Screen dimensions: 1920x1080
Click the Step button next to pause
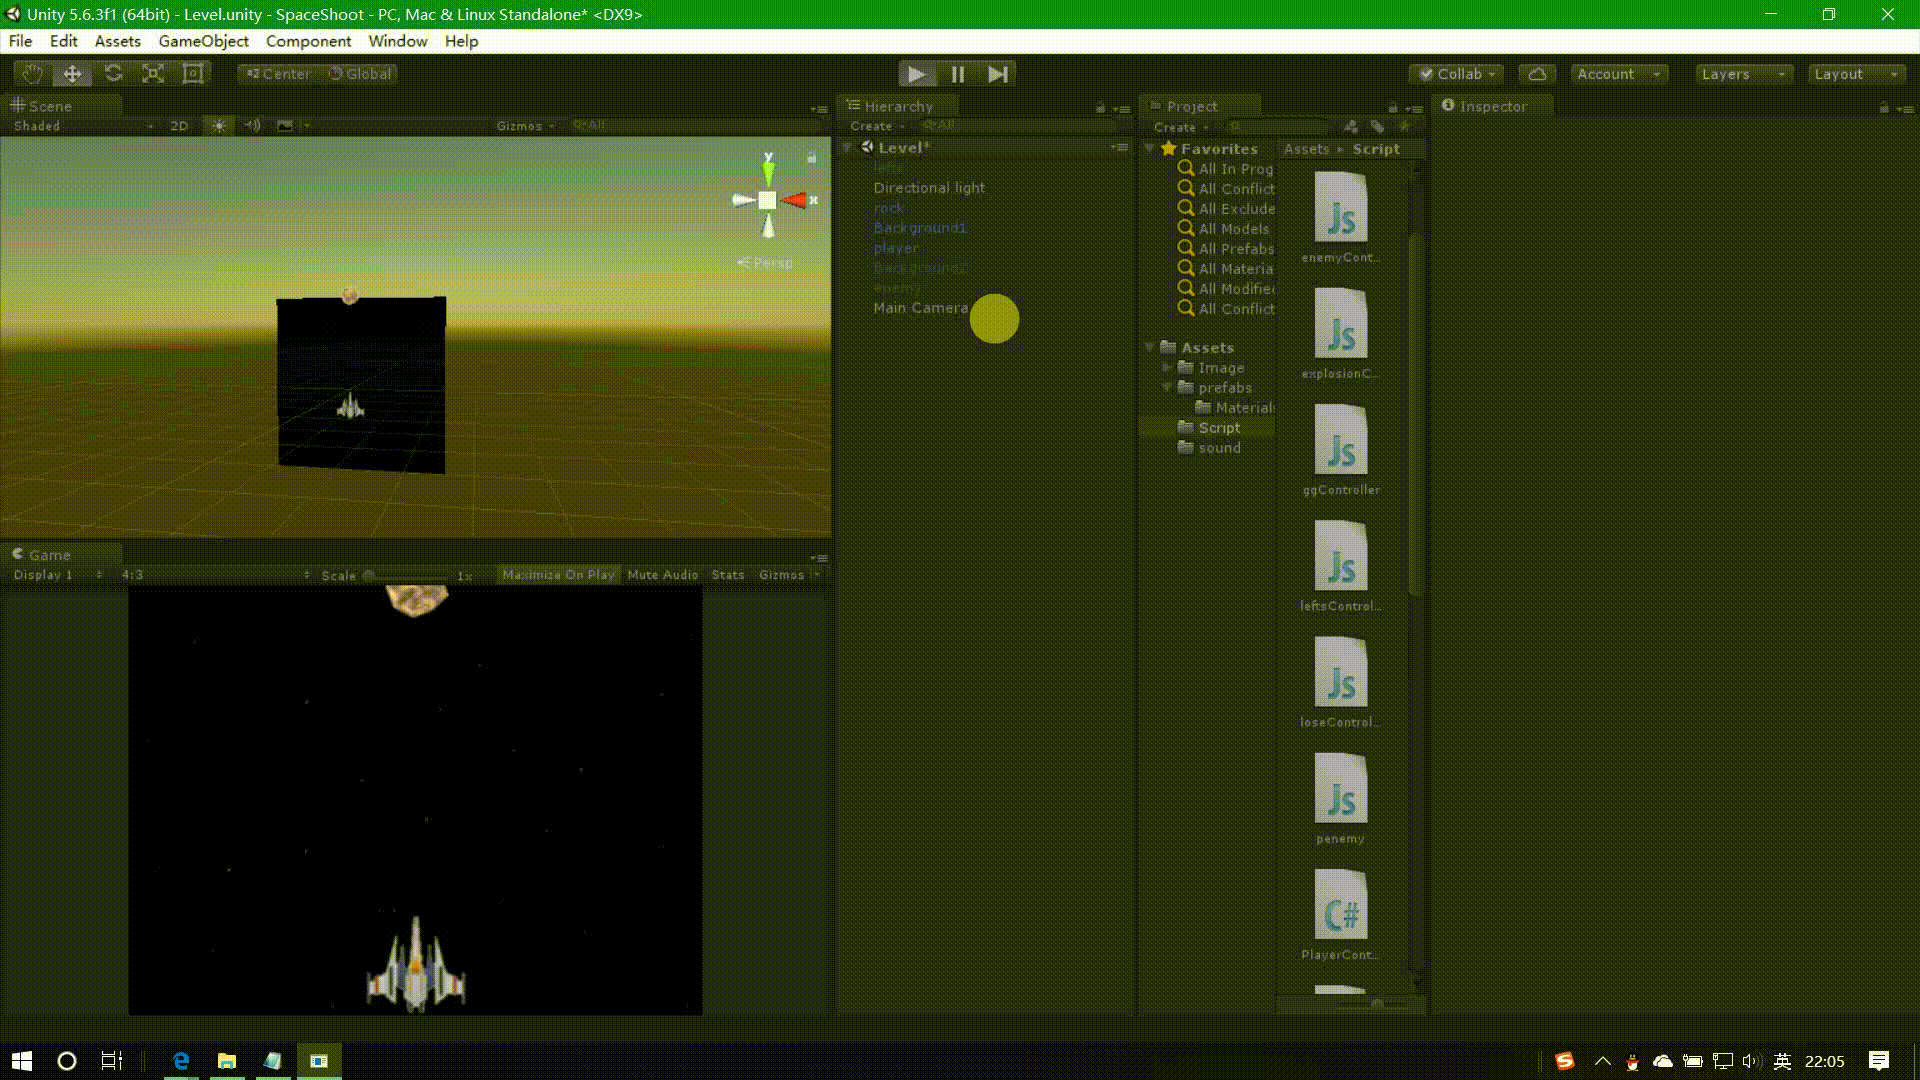point(998,74)
